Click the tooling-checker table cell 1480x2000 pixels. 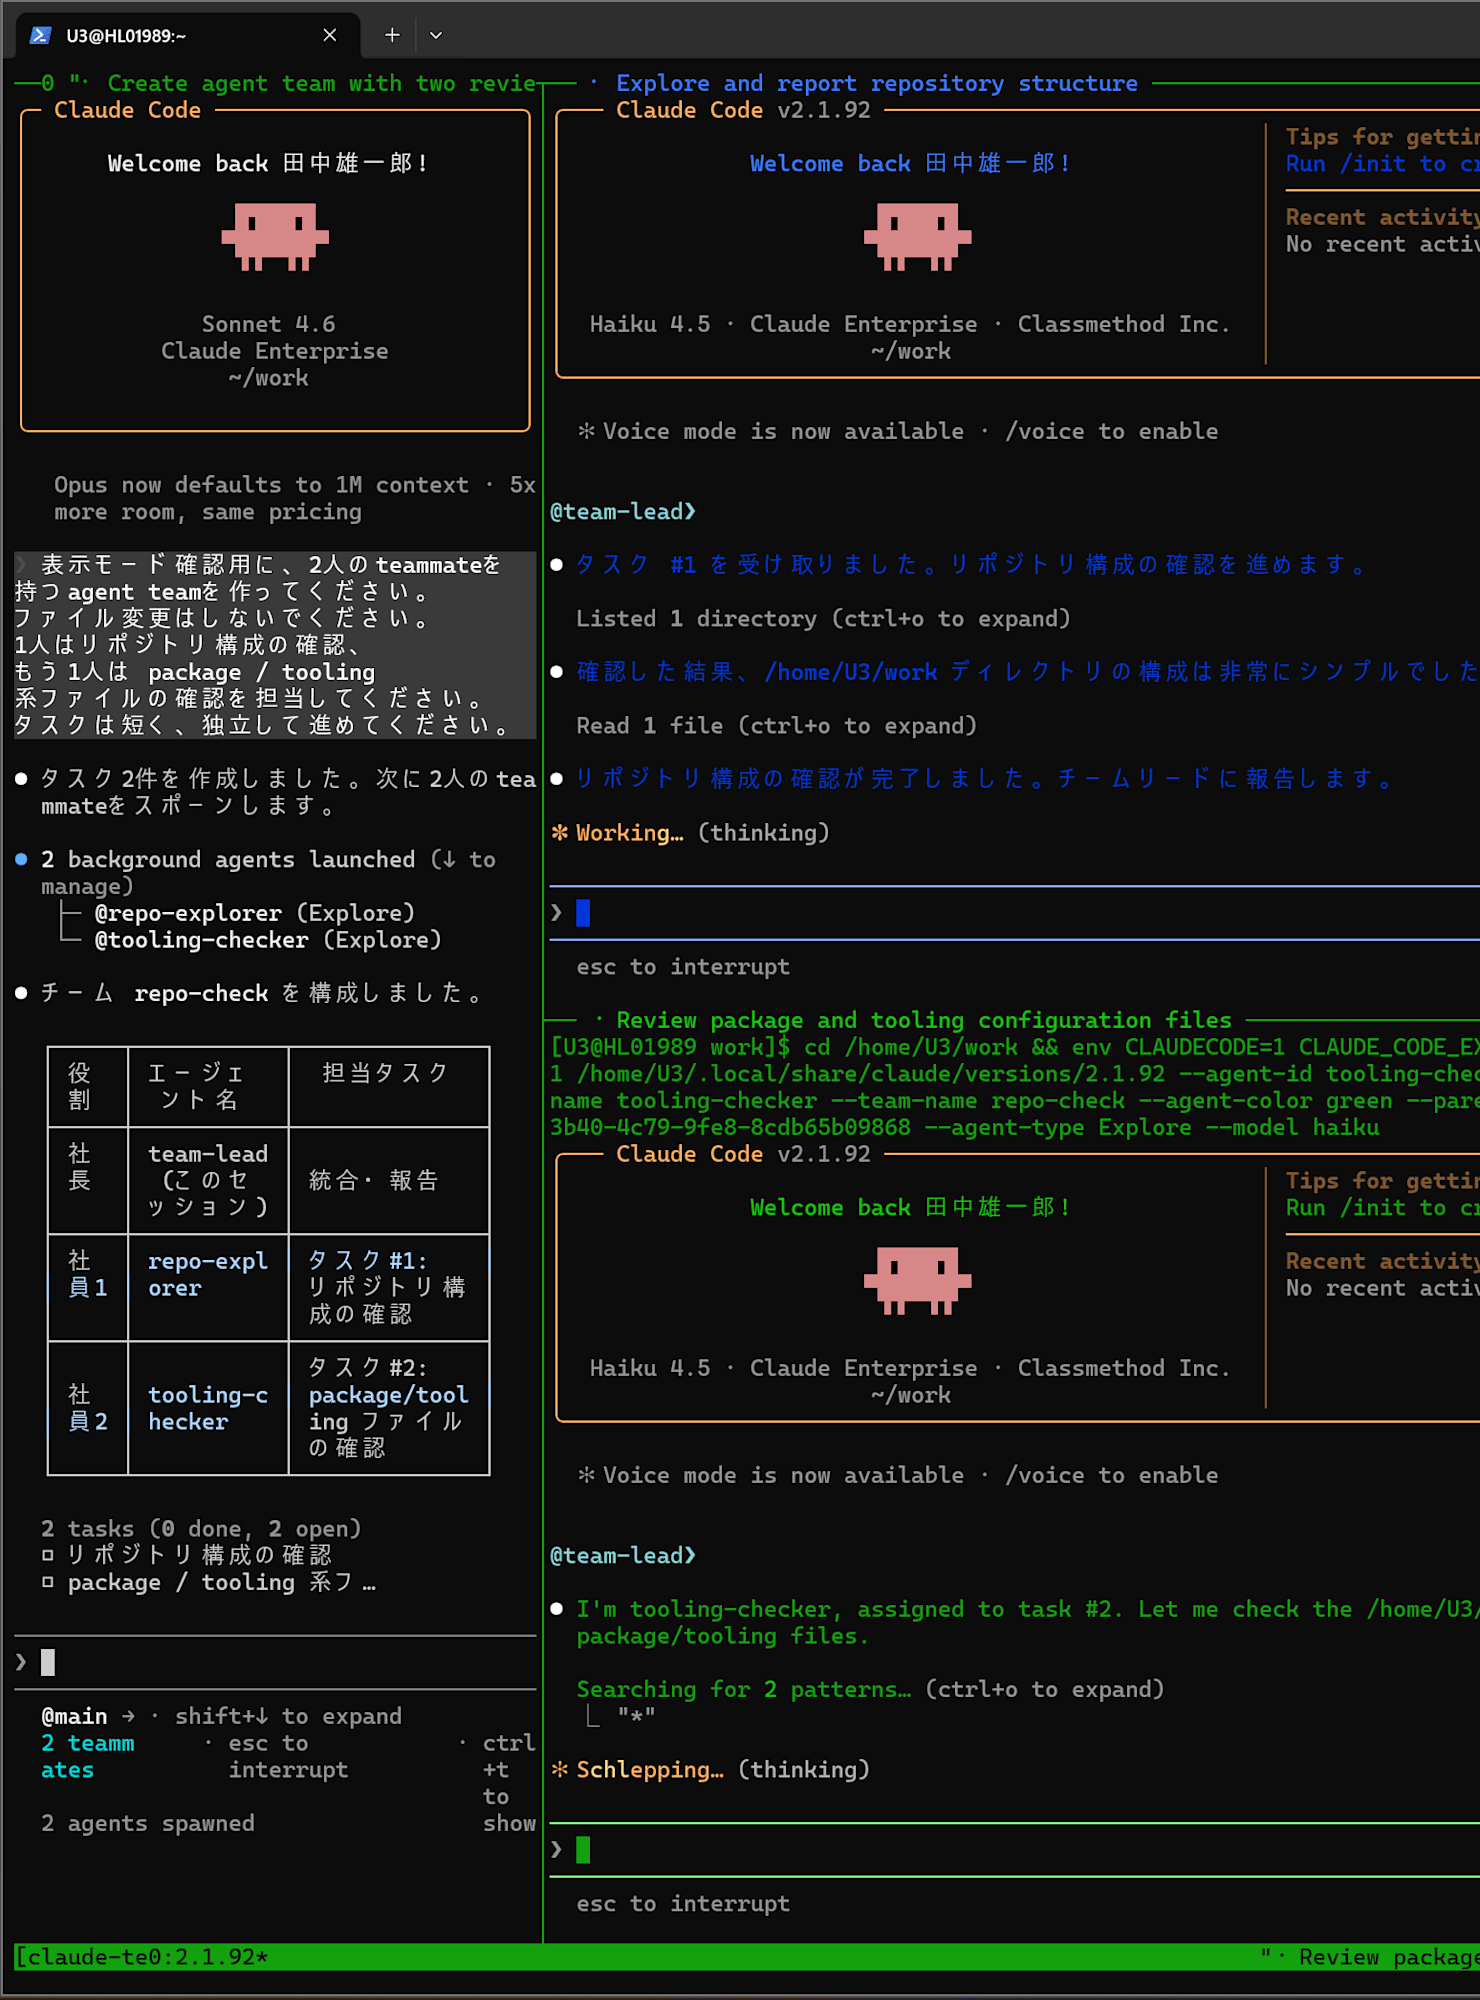pos(208,1408)
